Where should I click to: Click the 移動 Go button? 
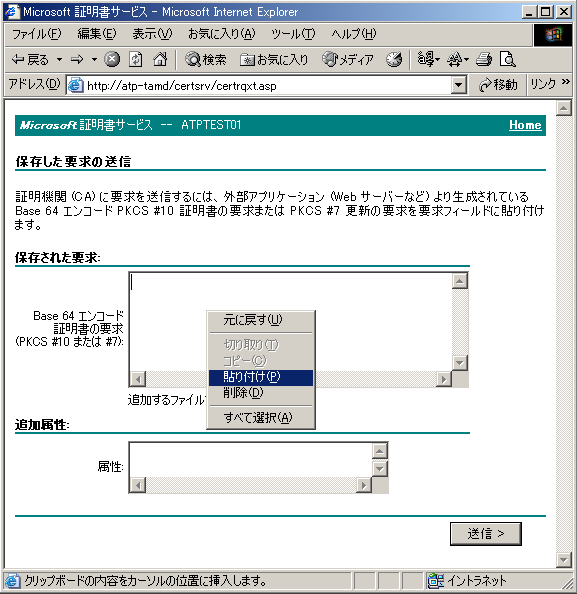tap(498, 85)
